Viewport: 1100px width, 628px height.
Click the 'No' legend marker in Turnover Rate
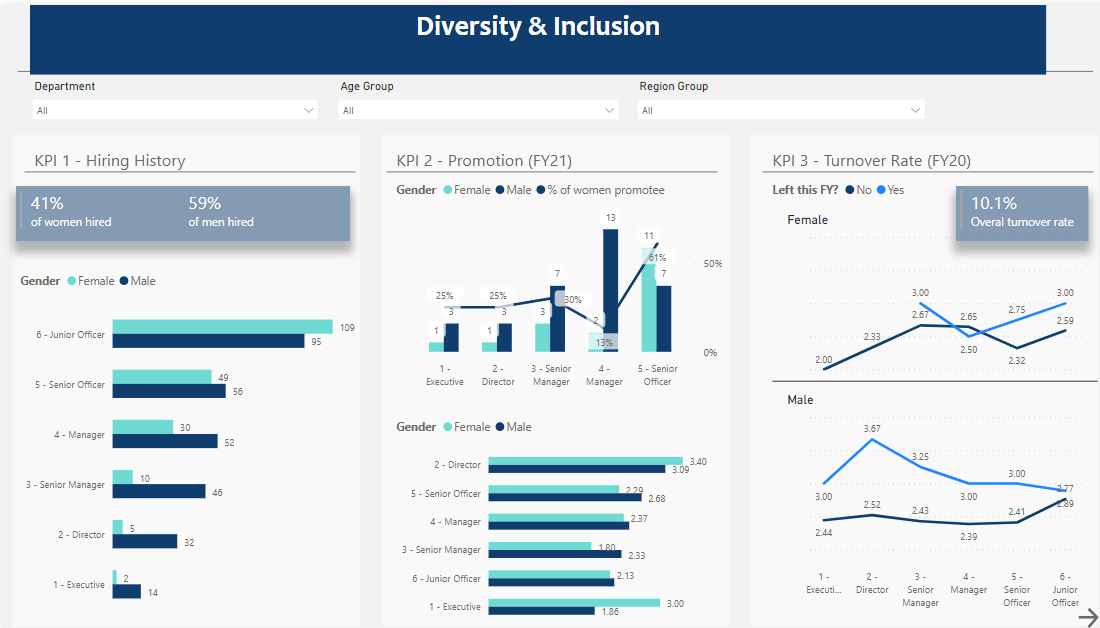[x=850, y=190]
